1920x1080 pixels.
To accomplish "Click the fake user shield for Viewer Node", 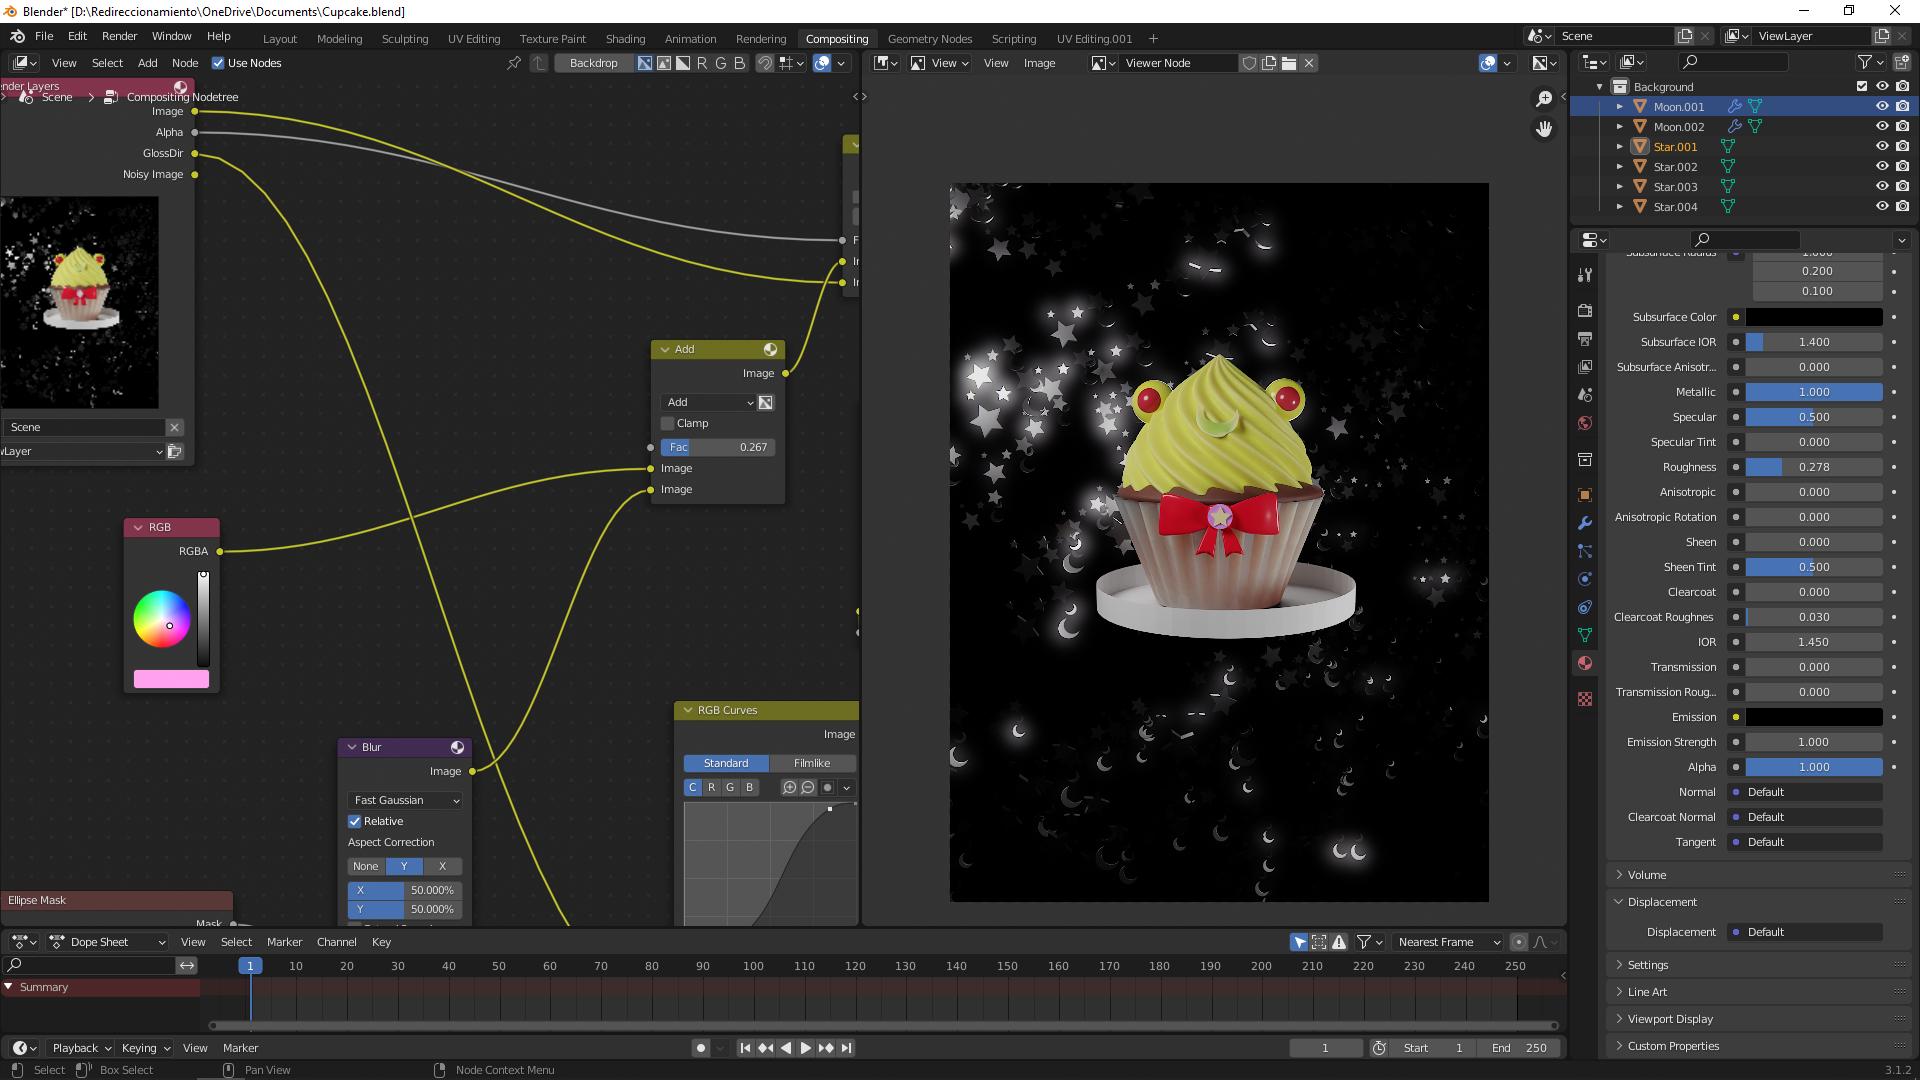I will 1249,63.
